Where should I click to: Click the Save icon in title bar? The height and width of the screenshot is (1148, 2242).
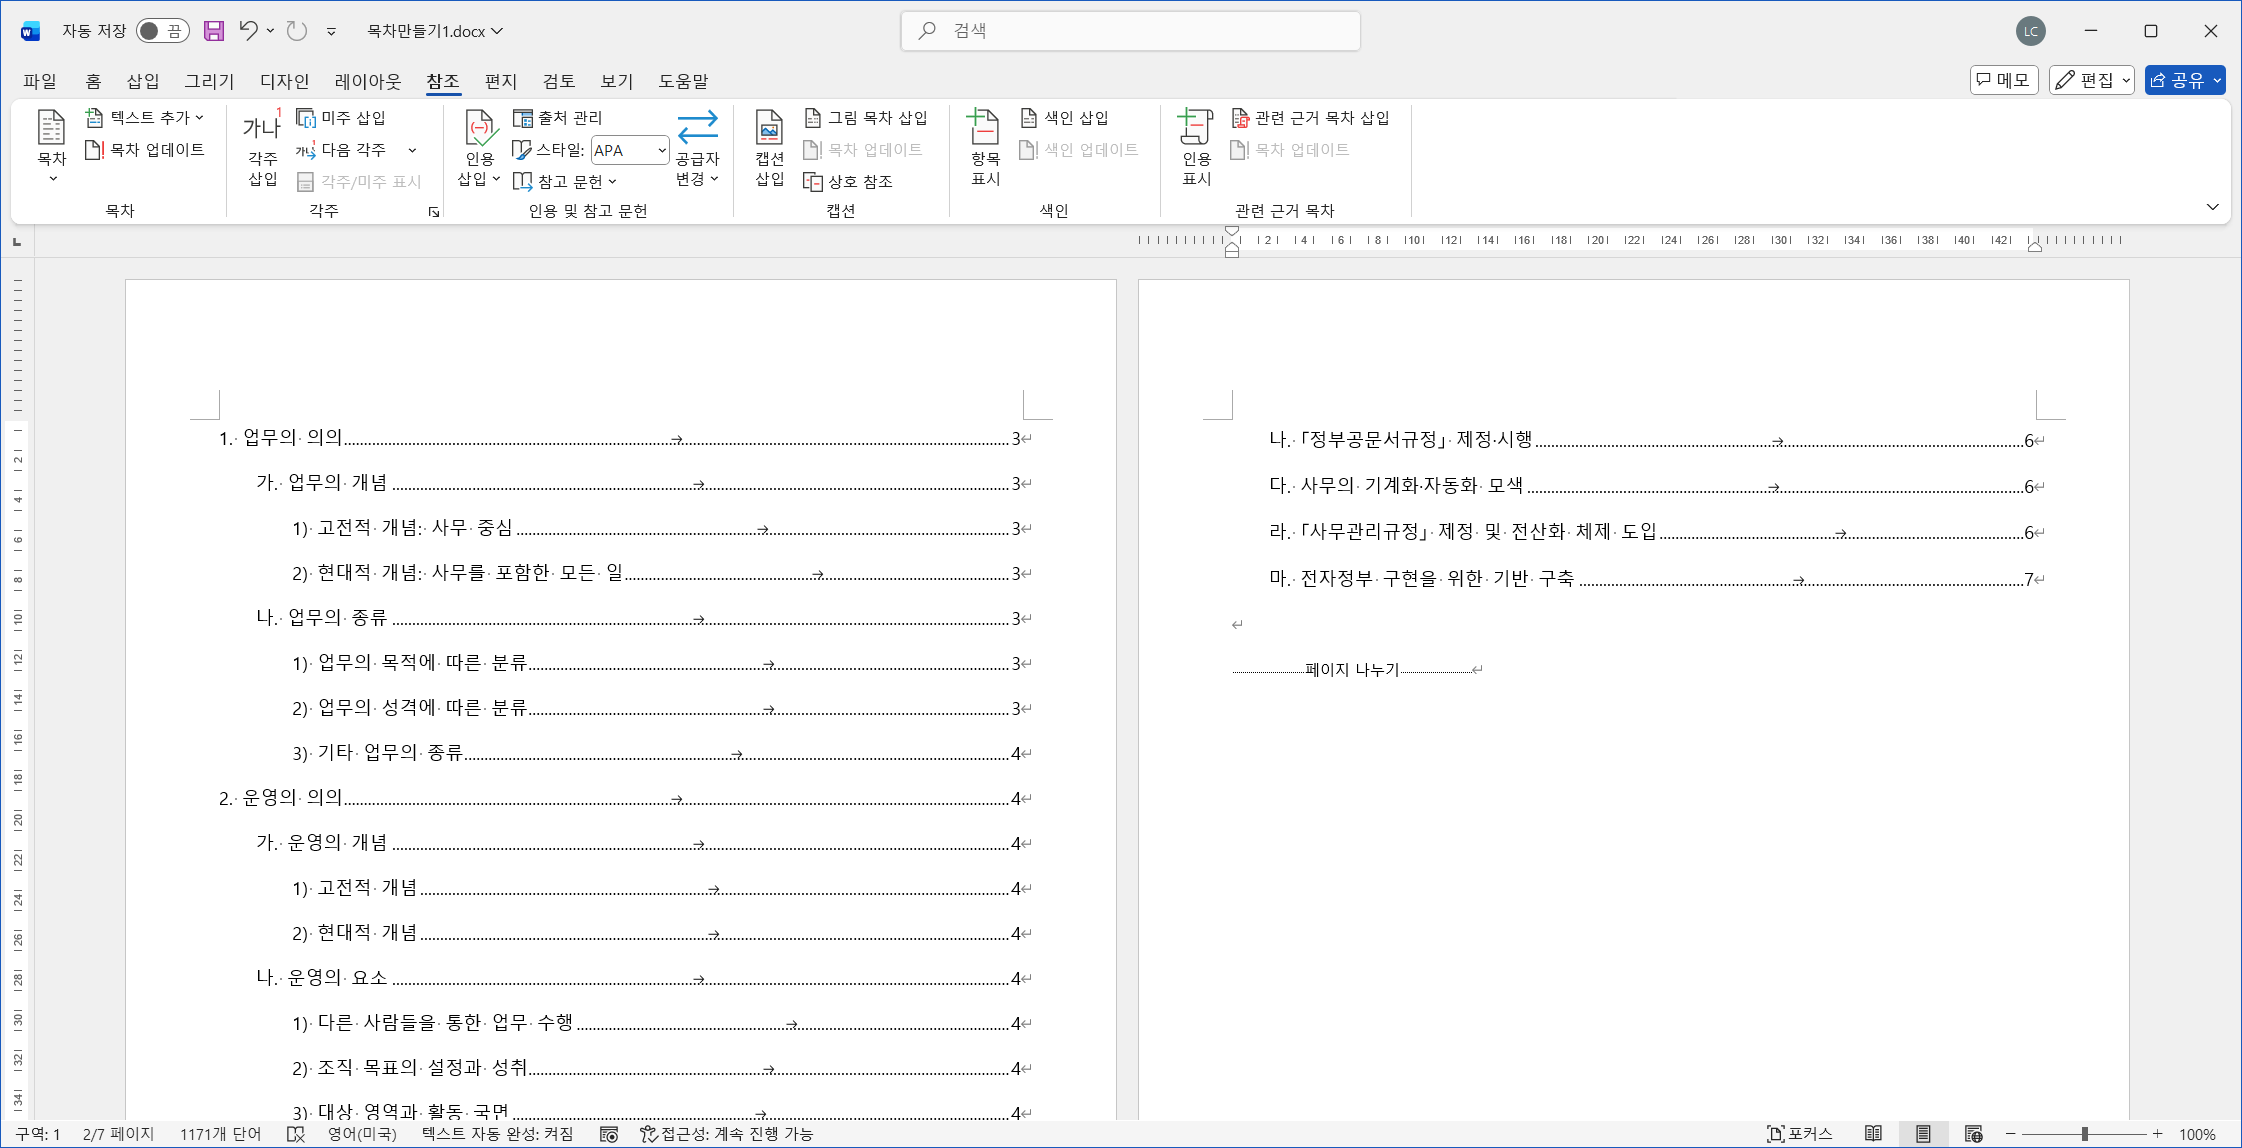213,31
